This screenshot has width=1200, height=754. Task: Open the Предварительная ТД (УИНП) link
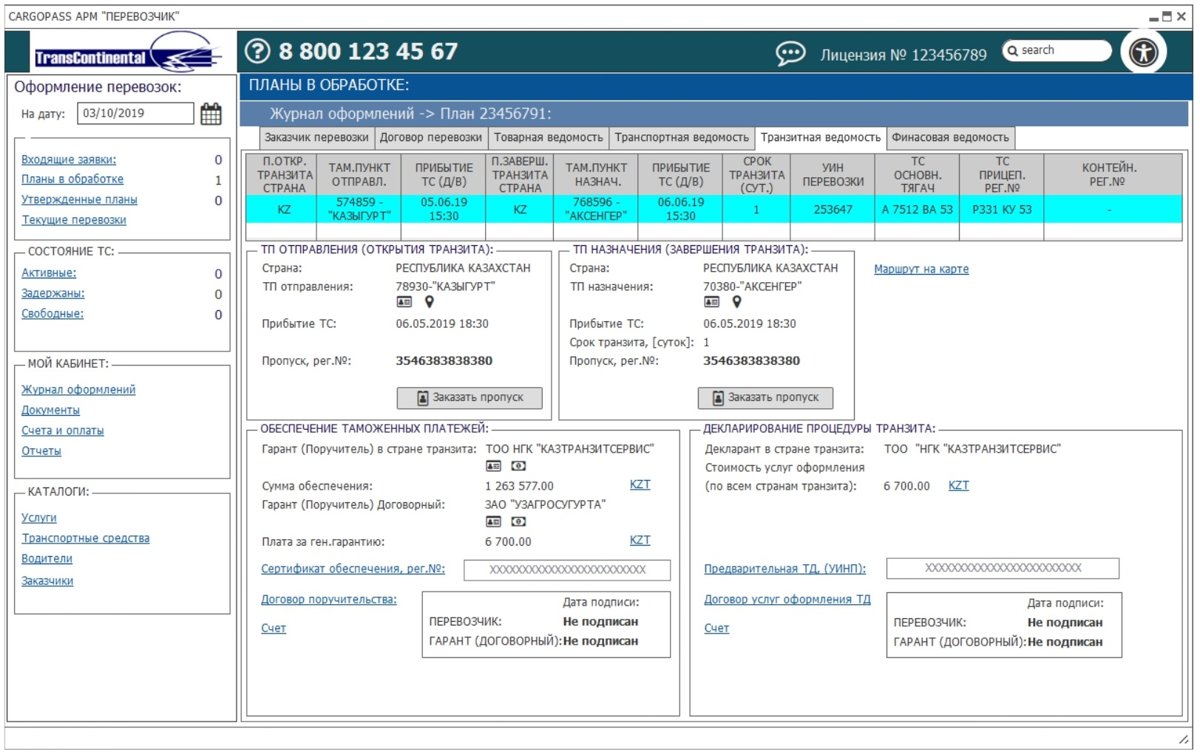pyautogui.click(x=785, y=568)
